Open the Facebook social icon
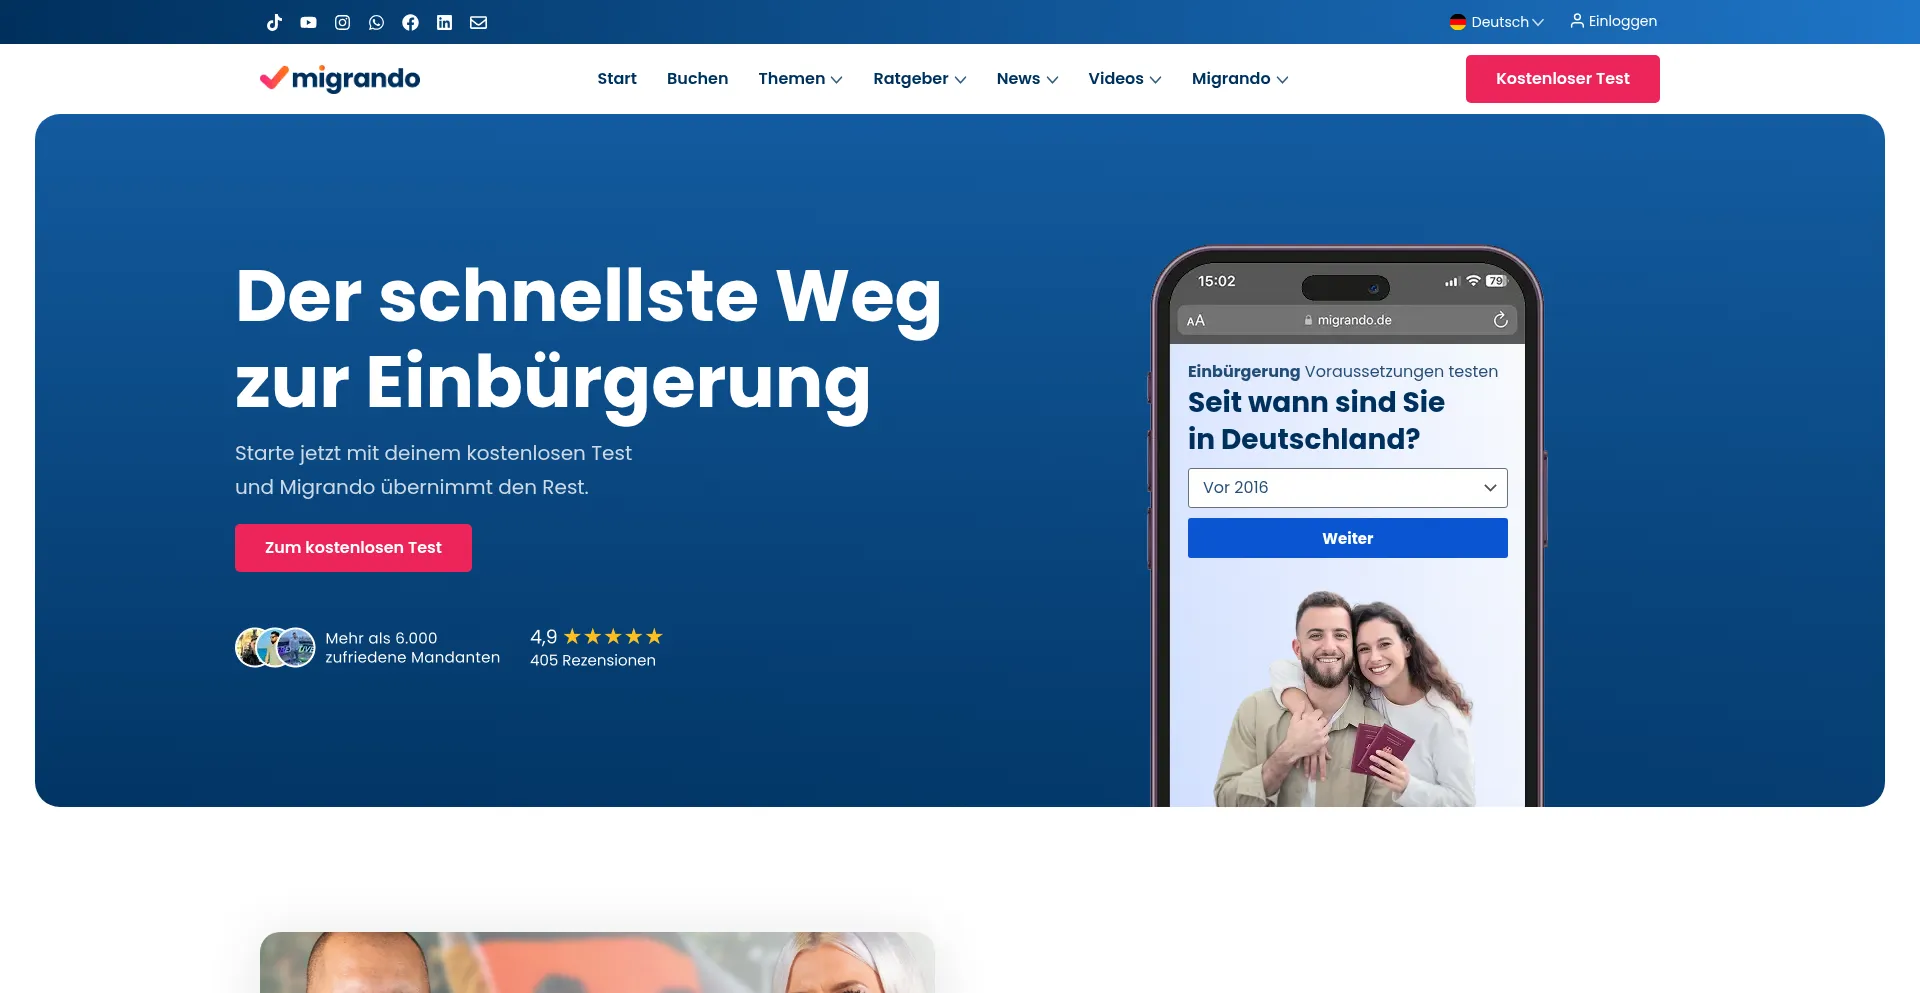Screen dimensions: 1920x993 tap(410, 22)
